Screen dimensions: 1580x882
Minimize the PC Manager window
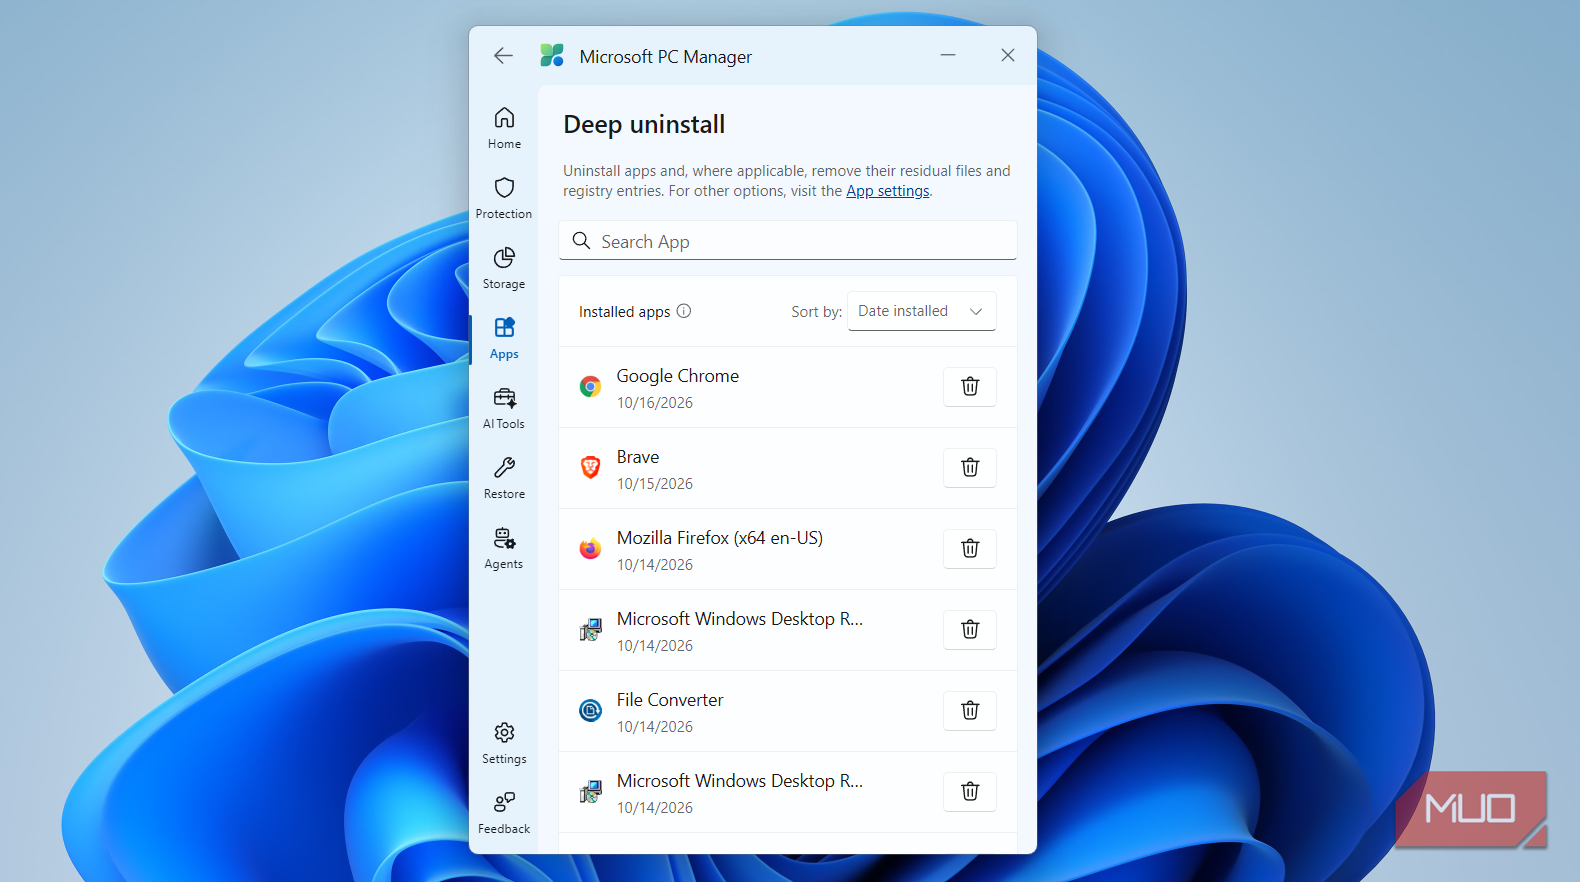point(948,55)
